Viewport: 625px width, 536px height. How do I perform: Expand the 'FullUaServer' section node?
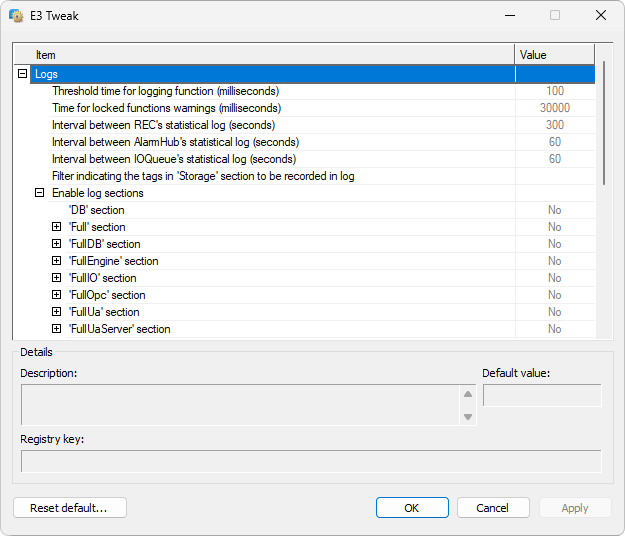pyautogui.click(x=57, y=329)
